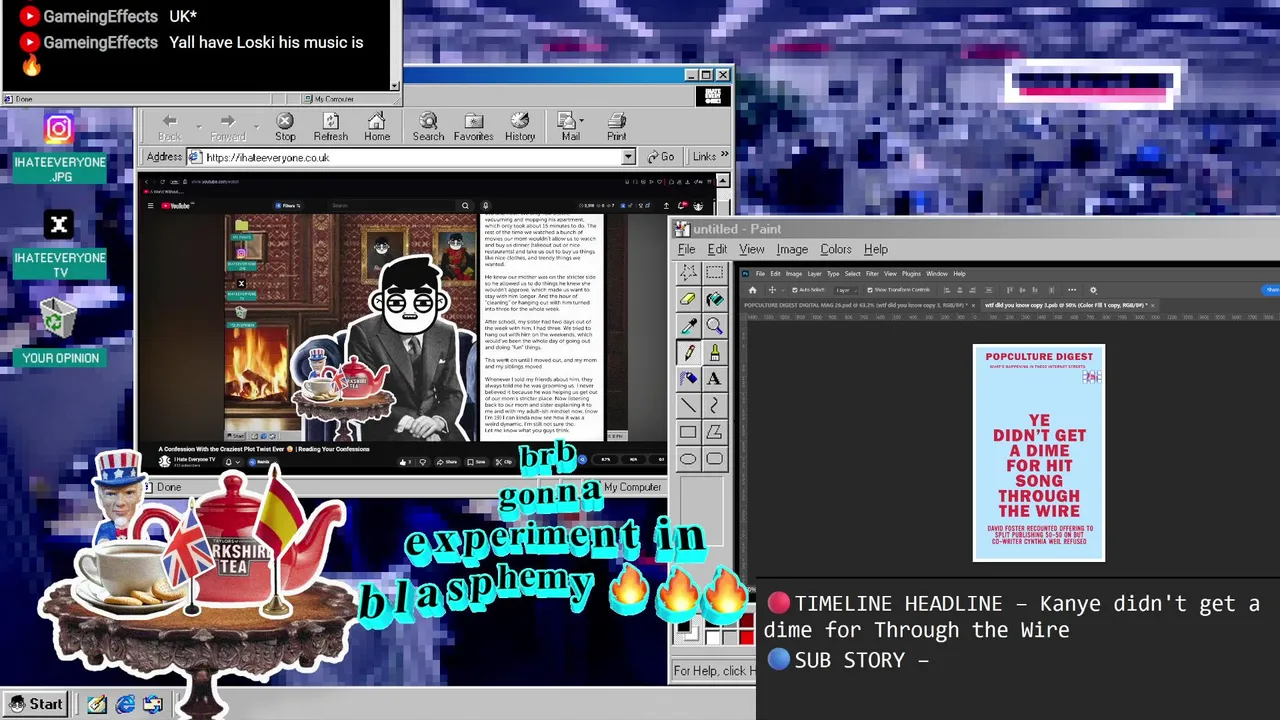Go to the browser Home page

tap(377, 127)
